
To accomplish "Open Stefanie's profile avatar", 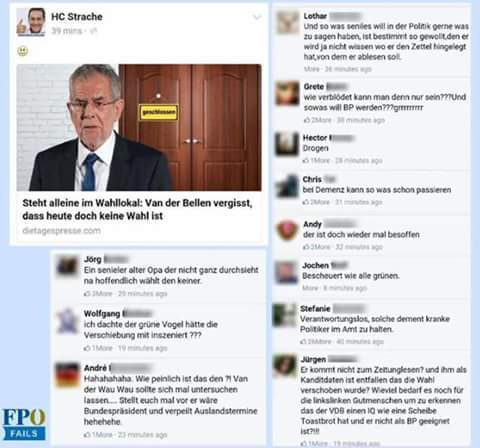I will [x=284, y=315].
